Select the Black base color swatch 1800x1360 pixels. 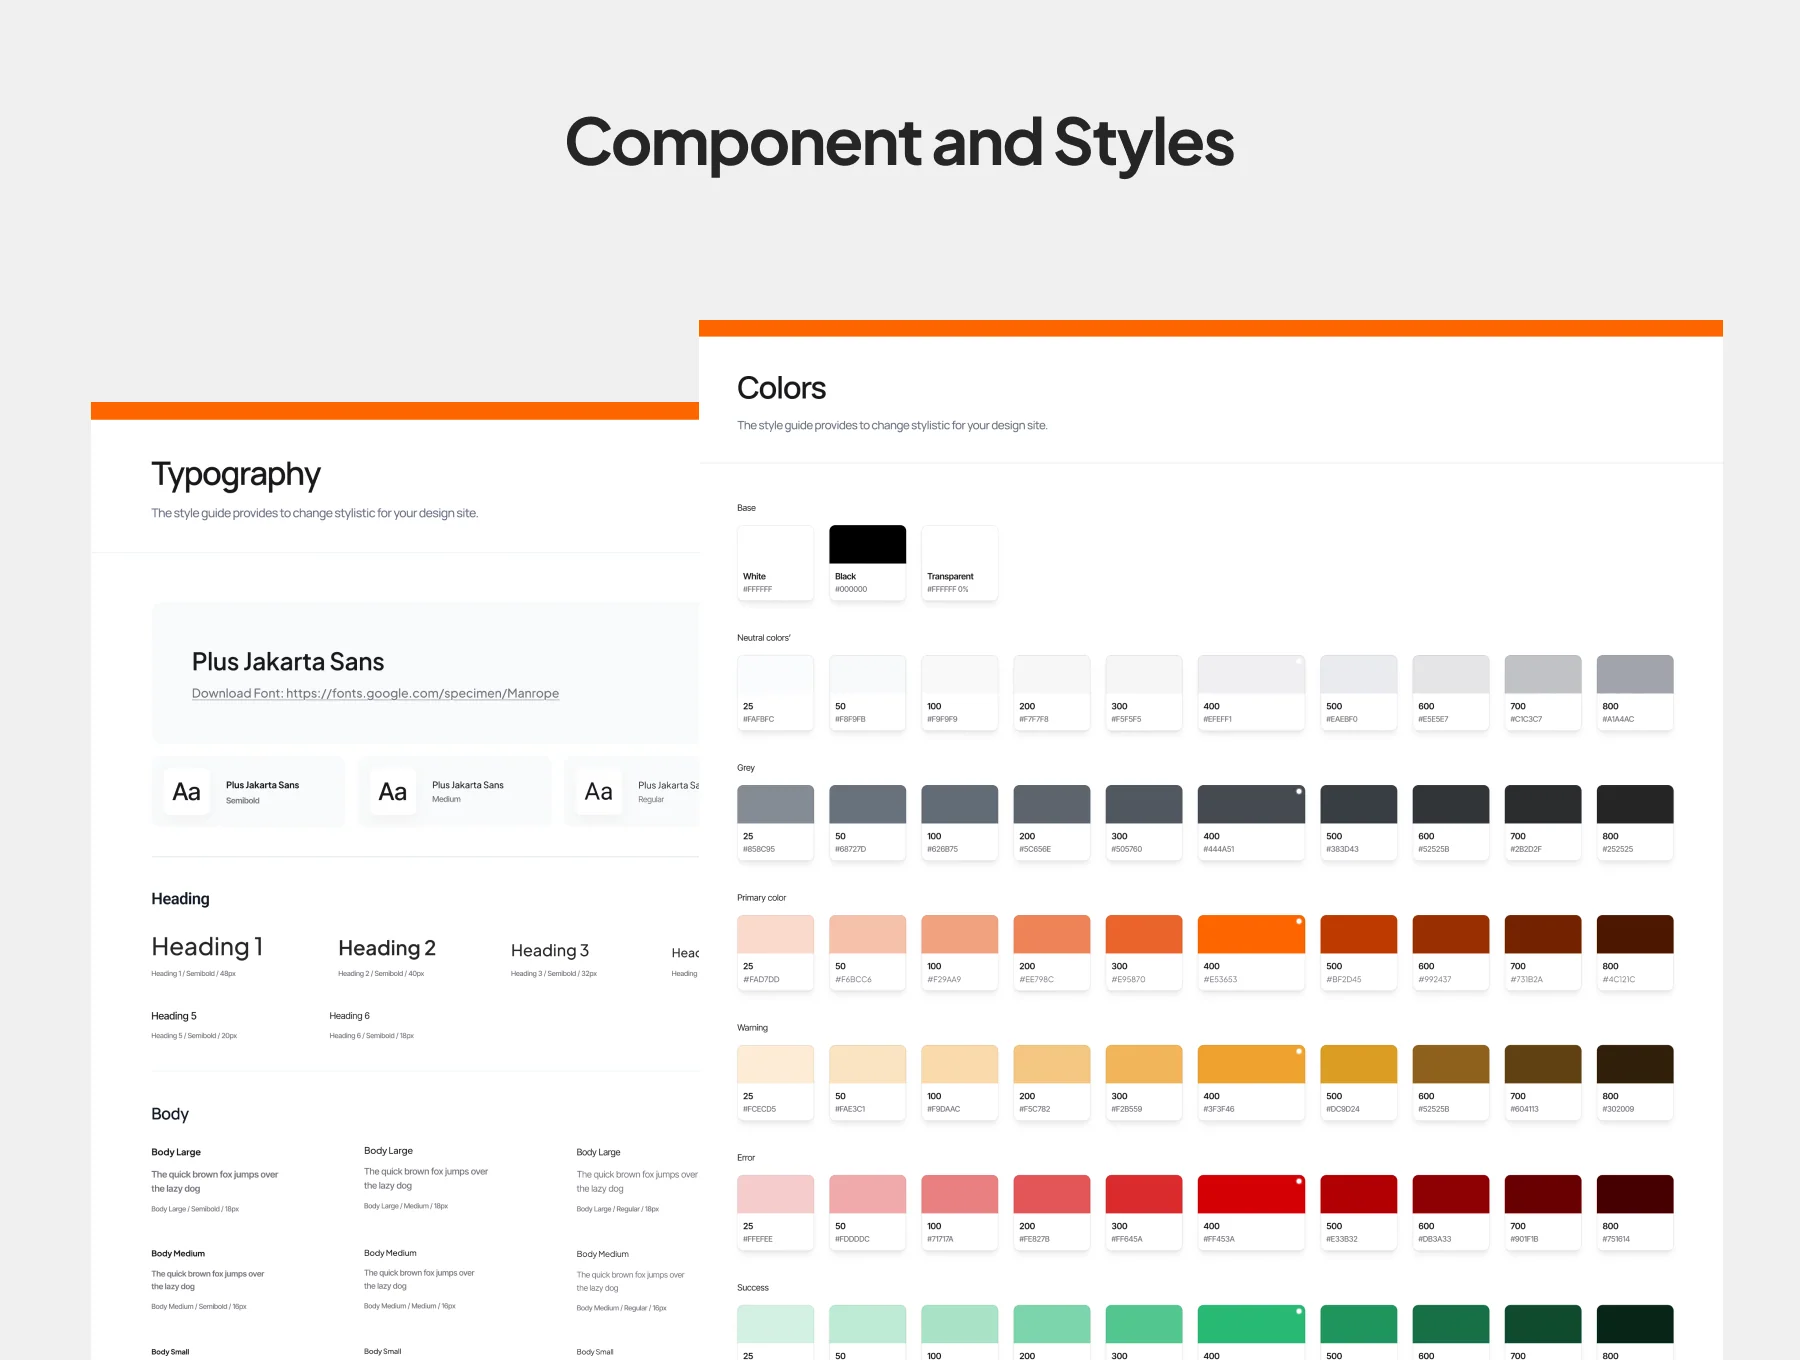tap(867, 563)
